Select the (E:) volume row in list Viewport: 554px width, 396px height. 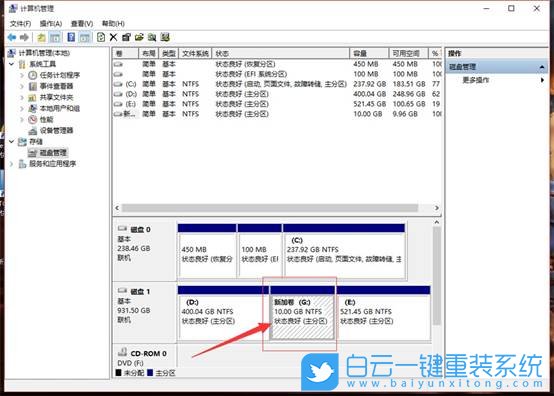coord(277,104)
